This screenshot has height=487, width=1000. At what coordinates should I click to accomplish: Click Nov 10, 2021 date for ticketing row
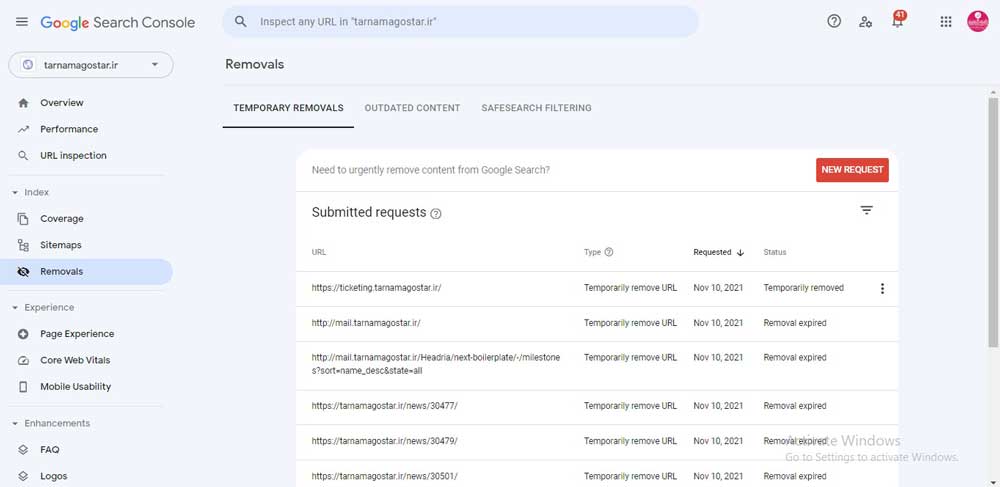click(718, 288)
